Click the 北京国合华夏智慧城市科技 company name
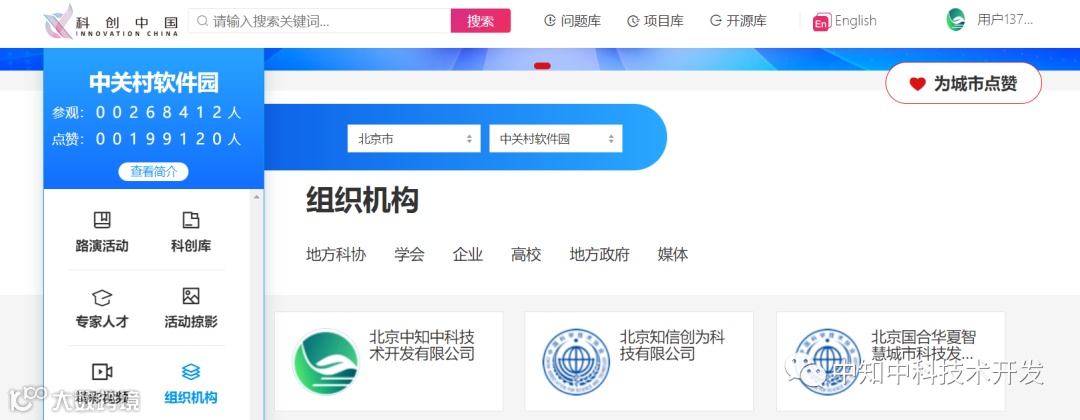 924,346
